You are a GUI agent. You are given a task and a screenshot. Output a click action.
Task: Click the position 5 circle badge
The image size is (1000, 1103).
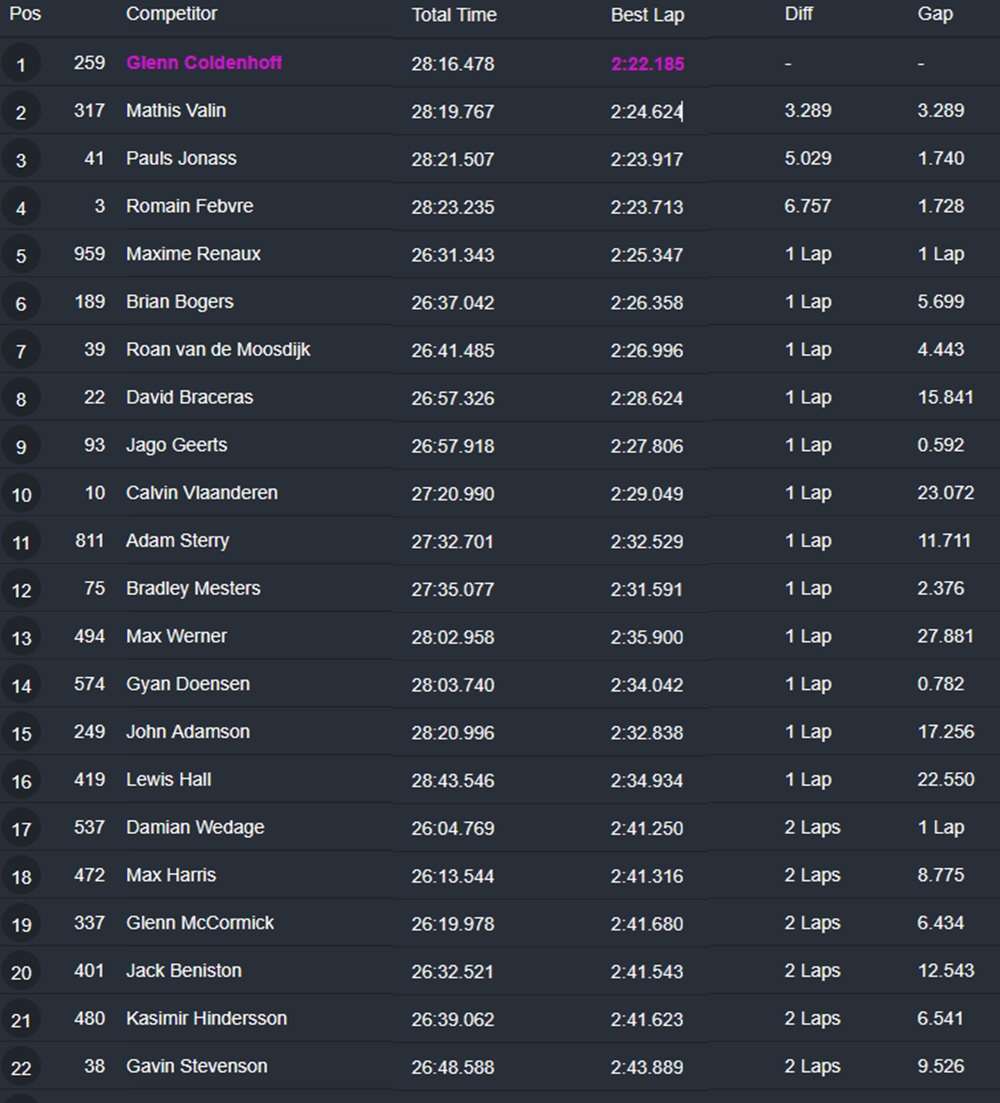tap(21, 256)
